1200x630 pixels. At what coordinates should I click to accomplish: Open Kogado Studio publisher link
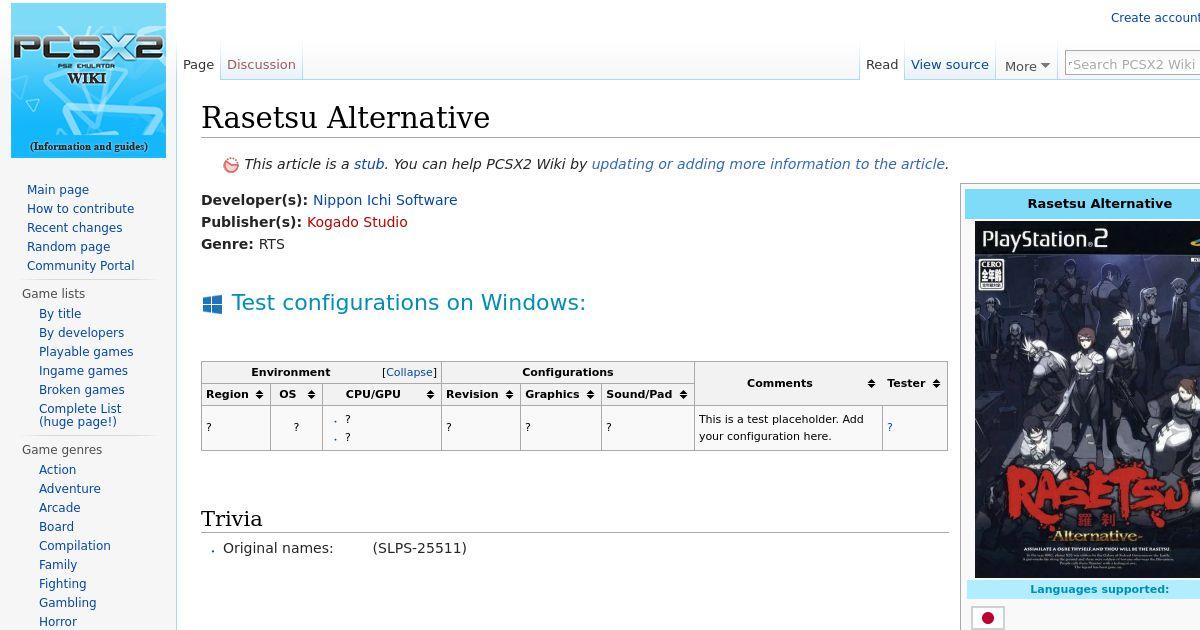[357, 222]
